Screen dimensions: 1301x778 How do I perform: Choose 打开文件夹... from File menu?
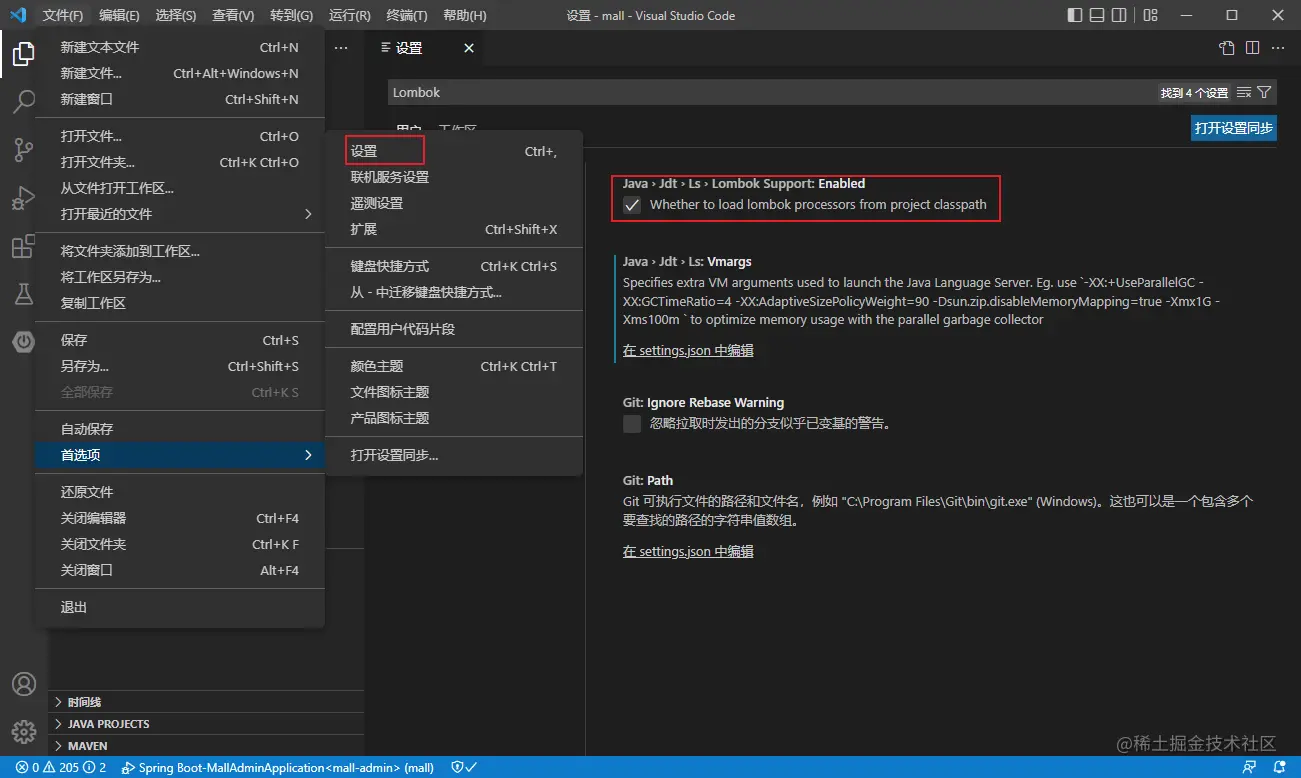[x=180, y=162]
